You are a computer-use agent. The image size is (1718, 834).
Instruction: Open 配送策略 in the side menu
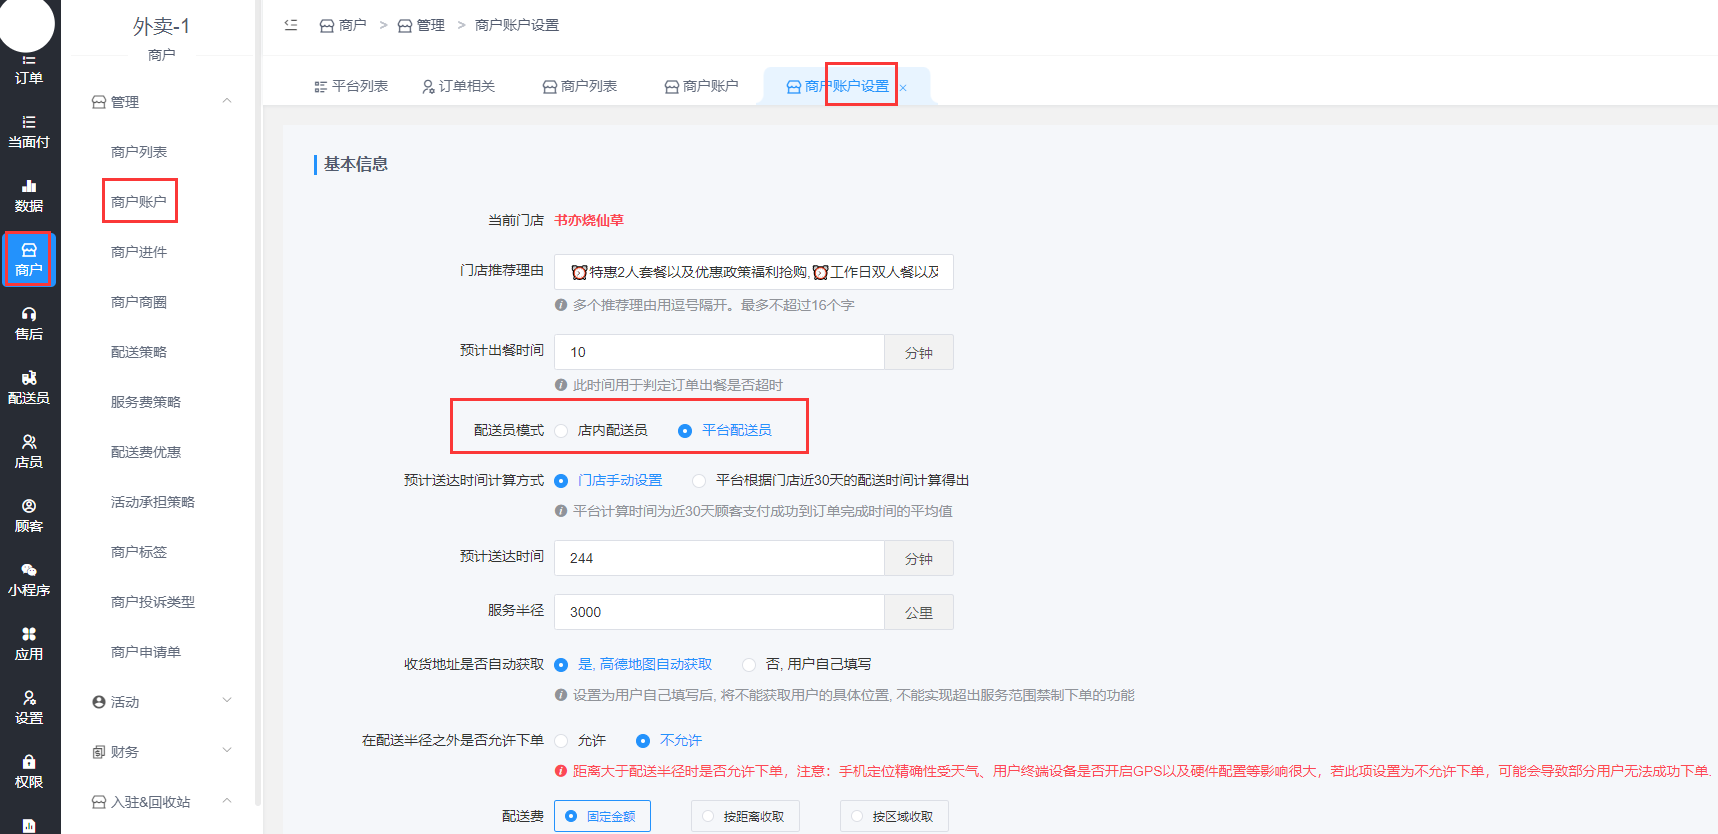(139, 352)
